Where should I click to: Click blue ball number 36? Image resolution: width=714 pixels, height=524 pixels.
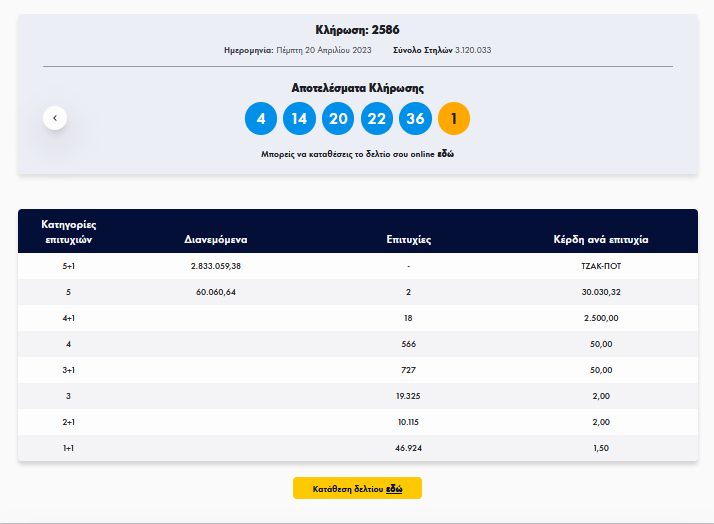[x=415, y=118]
